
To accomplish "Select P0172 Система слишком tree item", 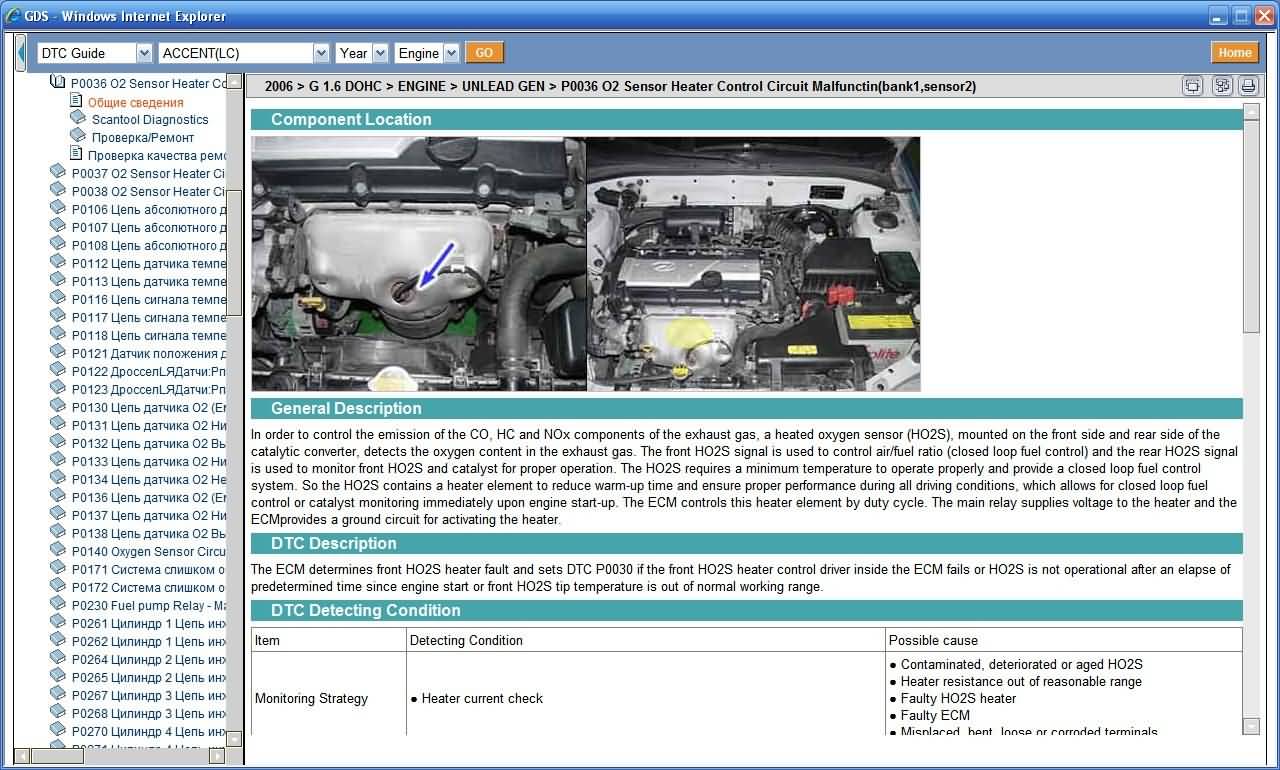I will (x=149, y=588).
